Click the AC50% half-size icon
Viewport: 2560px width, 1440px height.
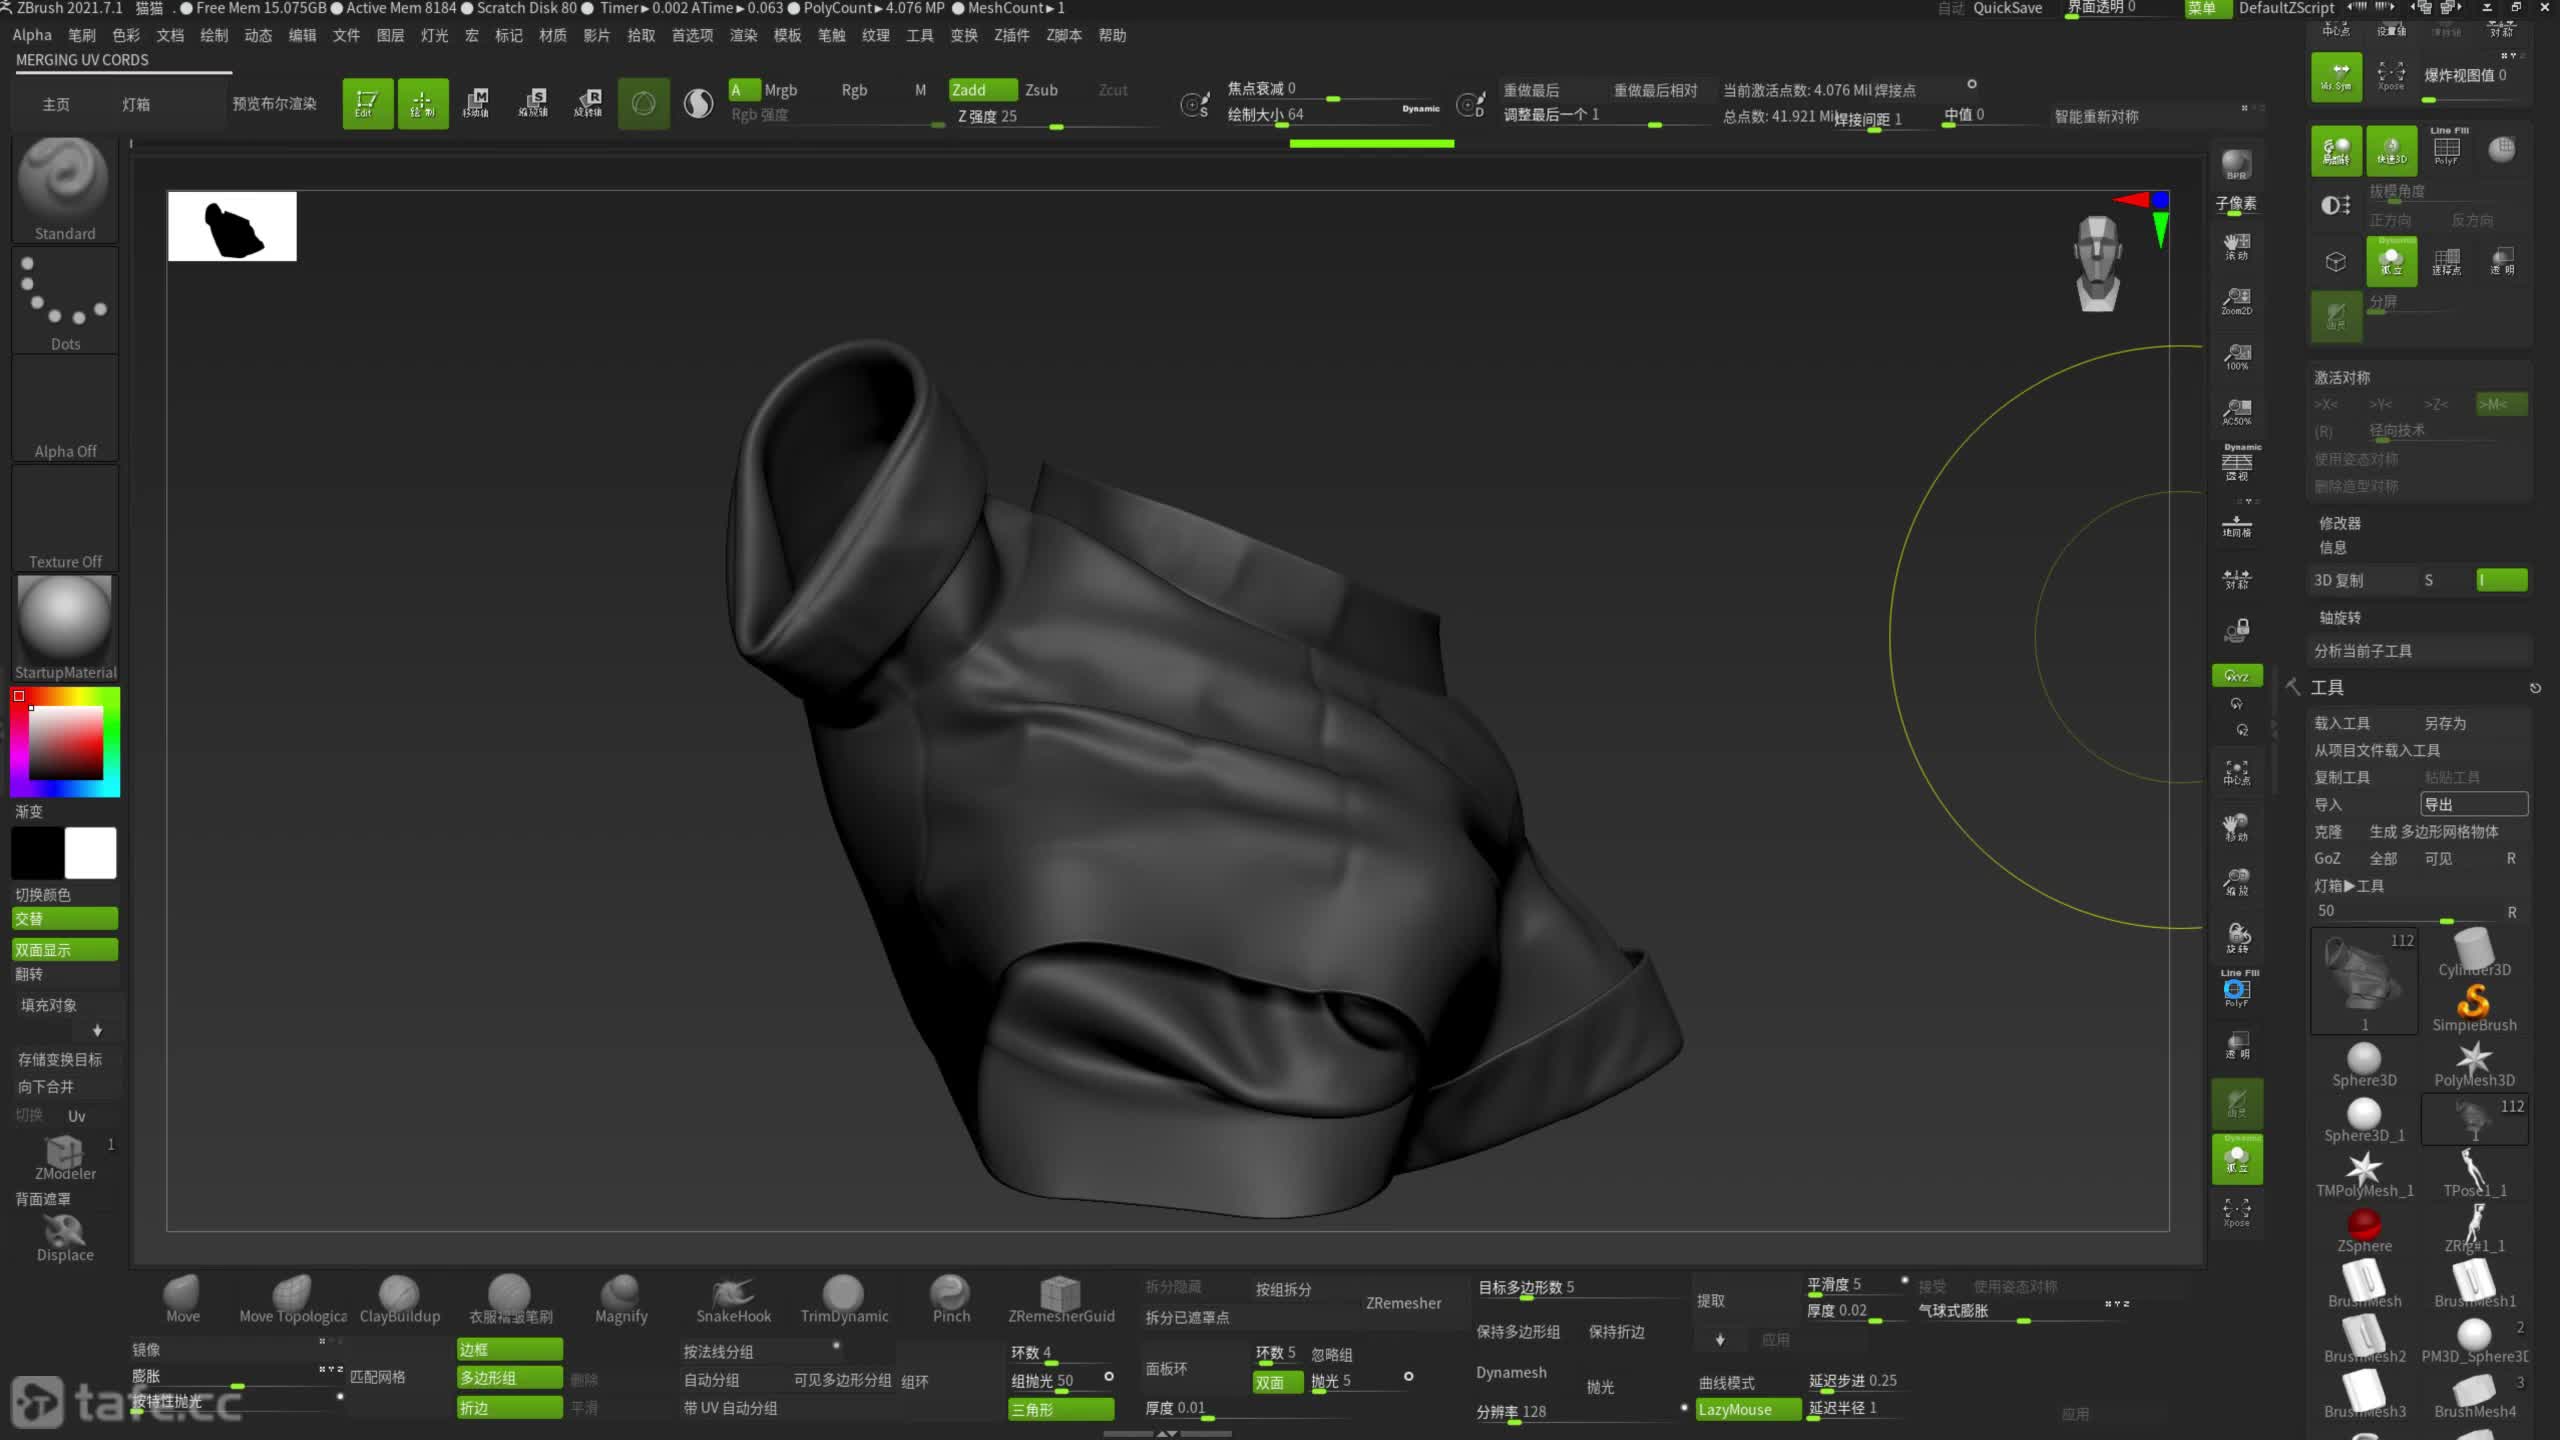[x=2236, y=412]
